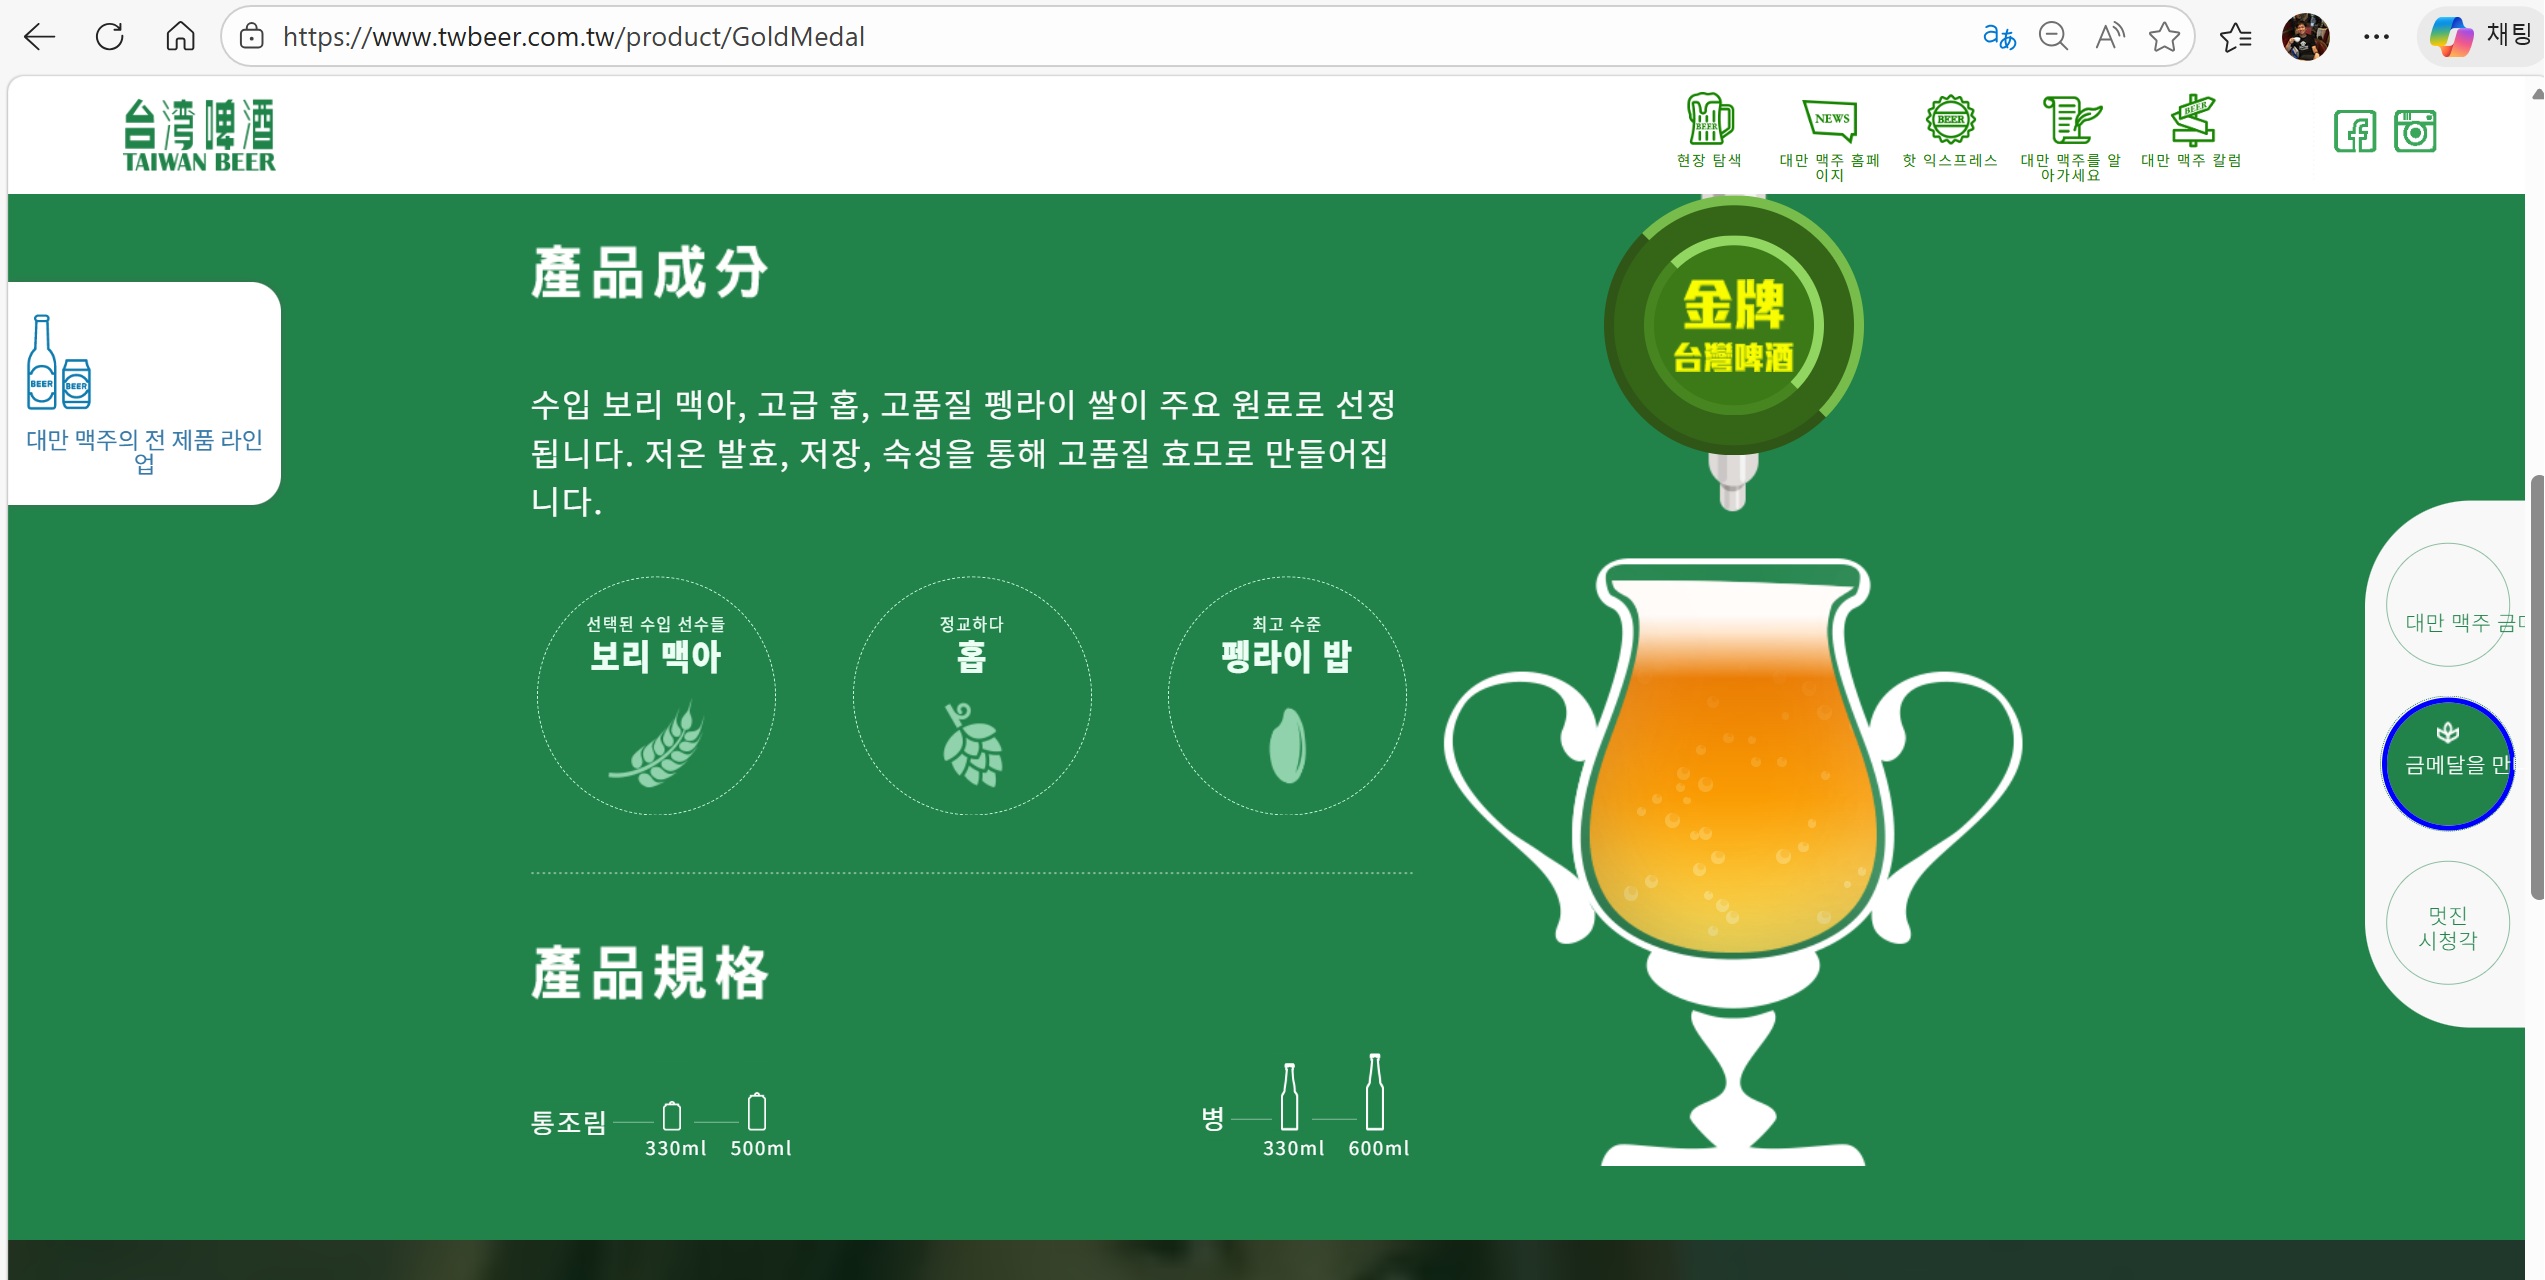
Task: Select the 멋진 시청각 side navigation circle
Action: click(x=2447, y=923)
